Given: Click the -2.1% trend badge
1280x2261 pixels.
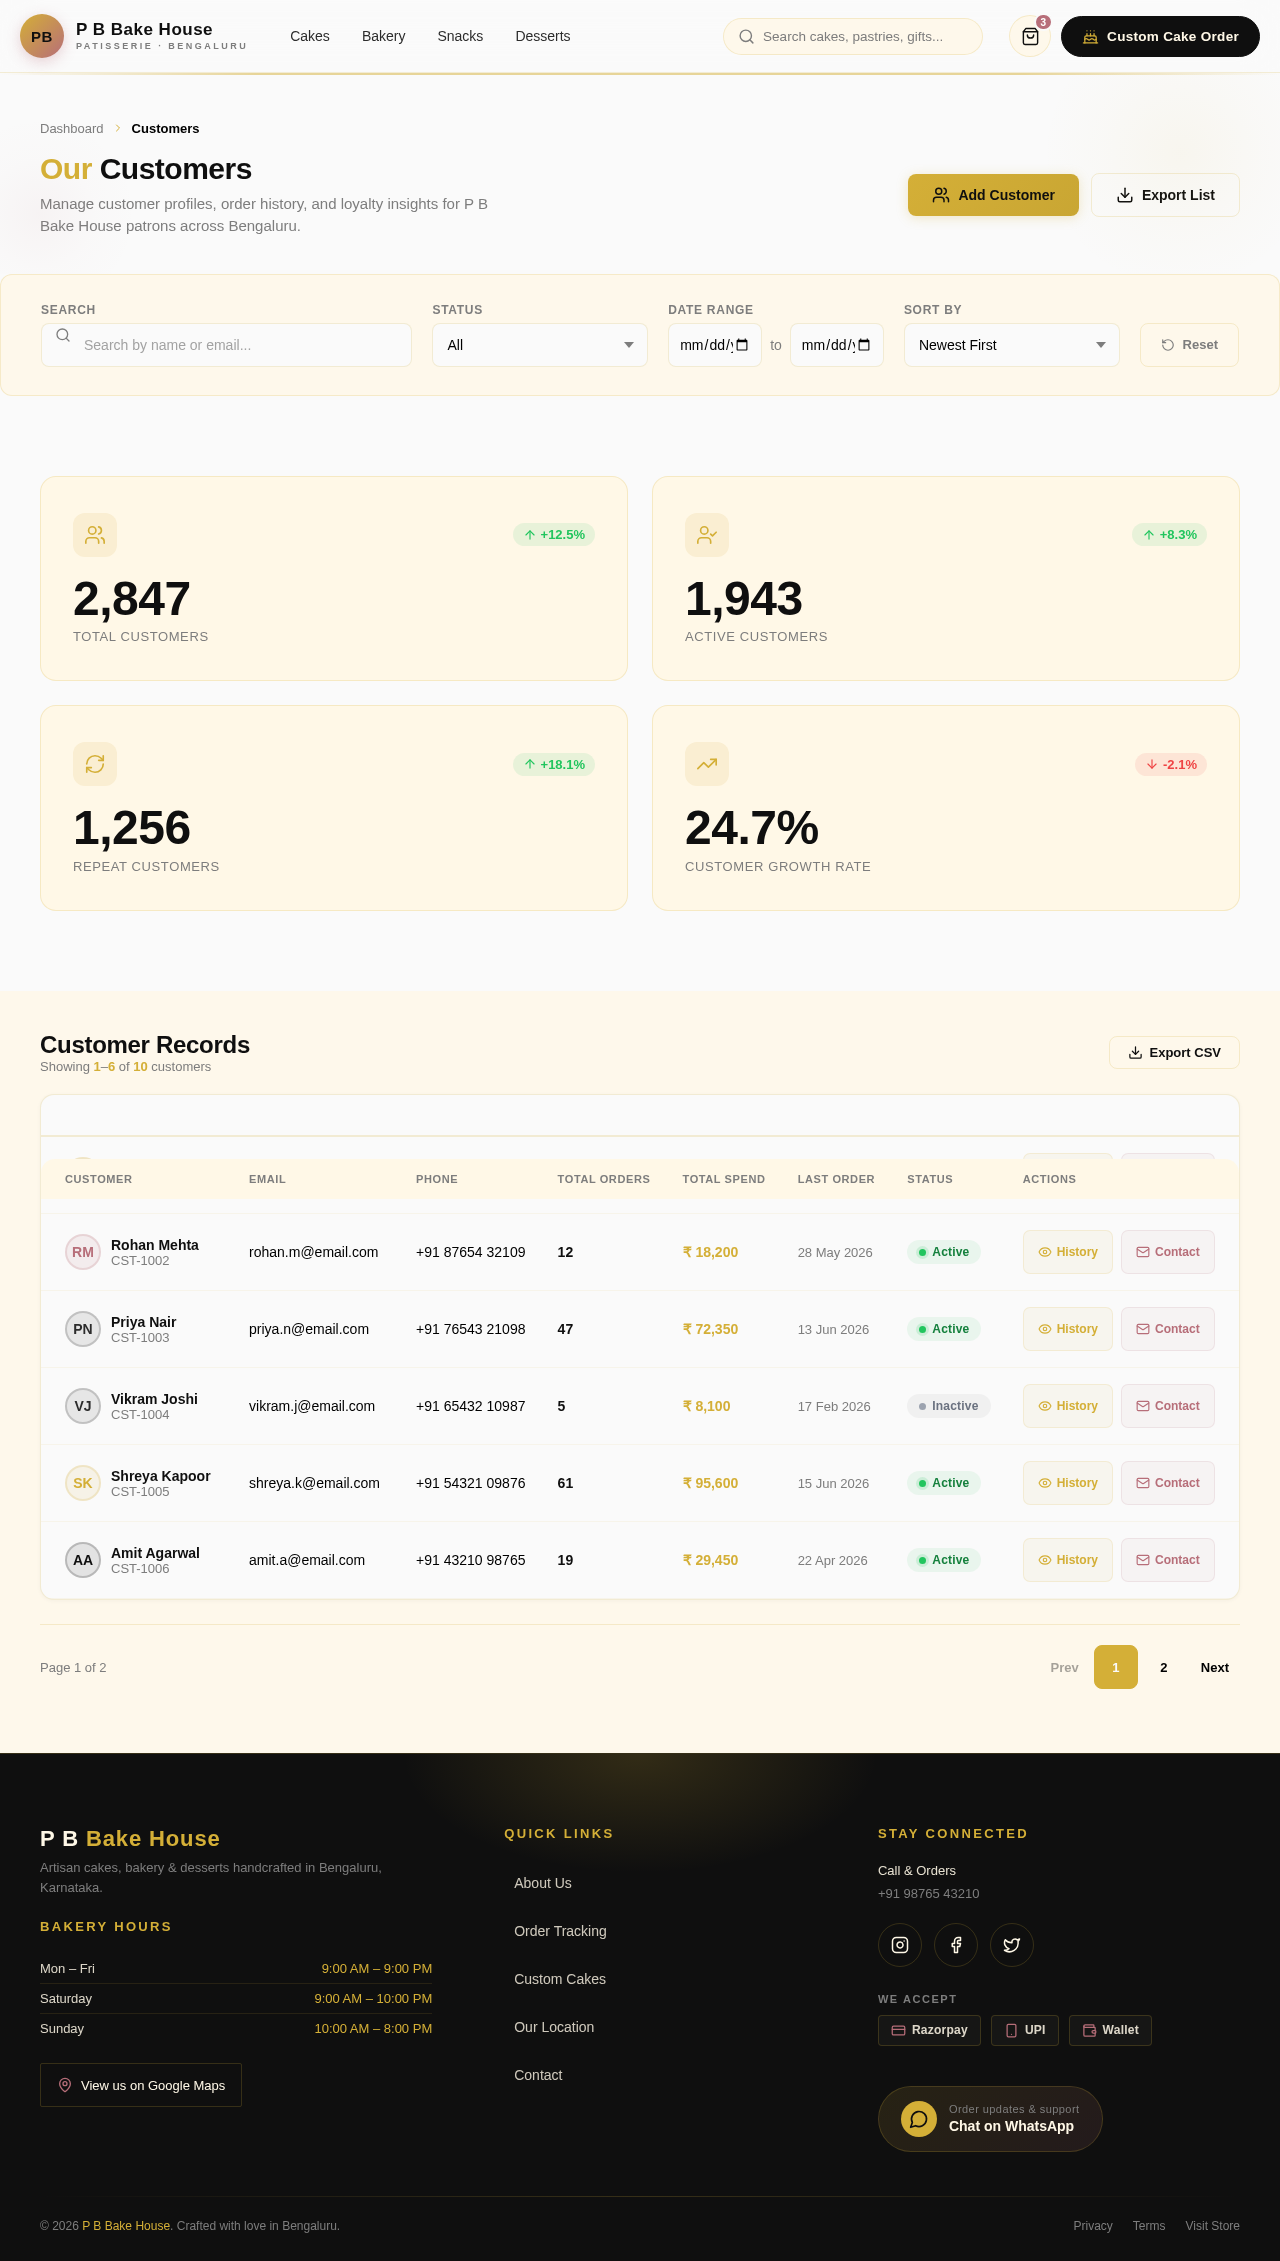Looking at the screenshot, I should (1171, 764).
